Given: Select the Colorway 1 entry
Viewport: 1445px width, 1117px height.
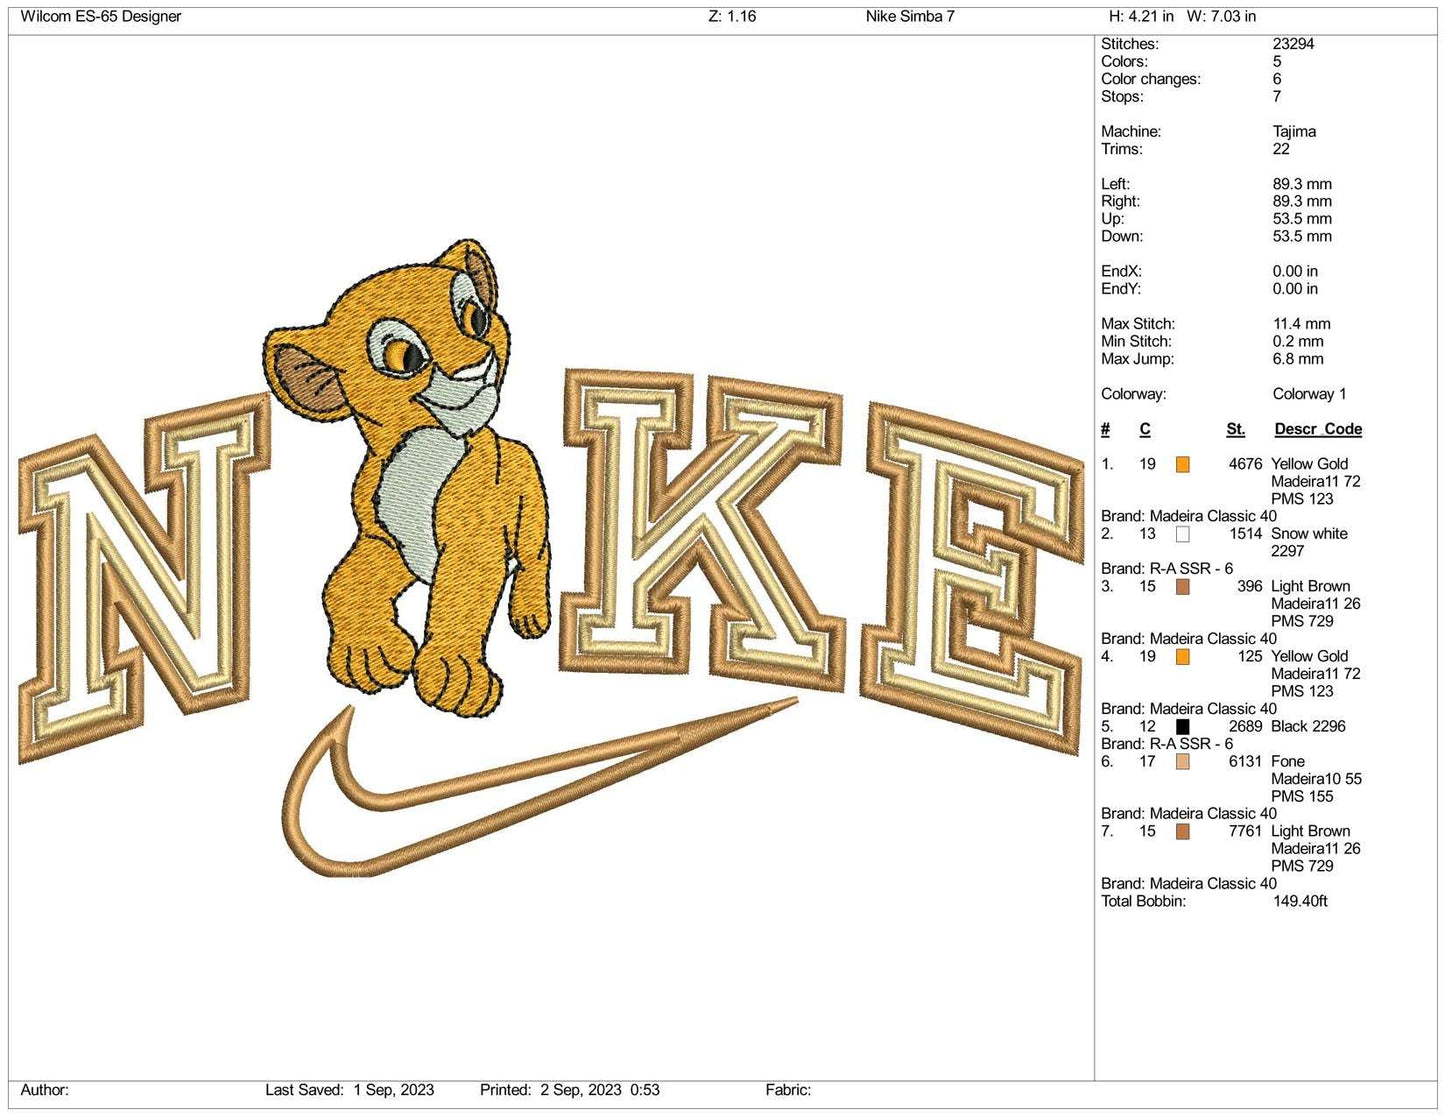Looking at the screenshot, I should (1310, 393).
